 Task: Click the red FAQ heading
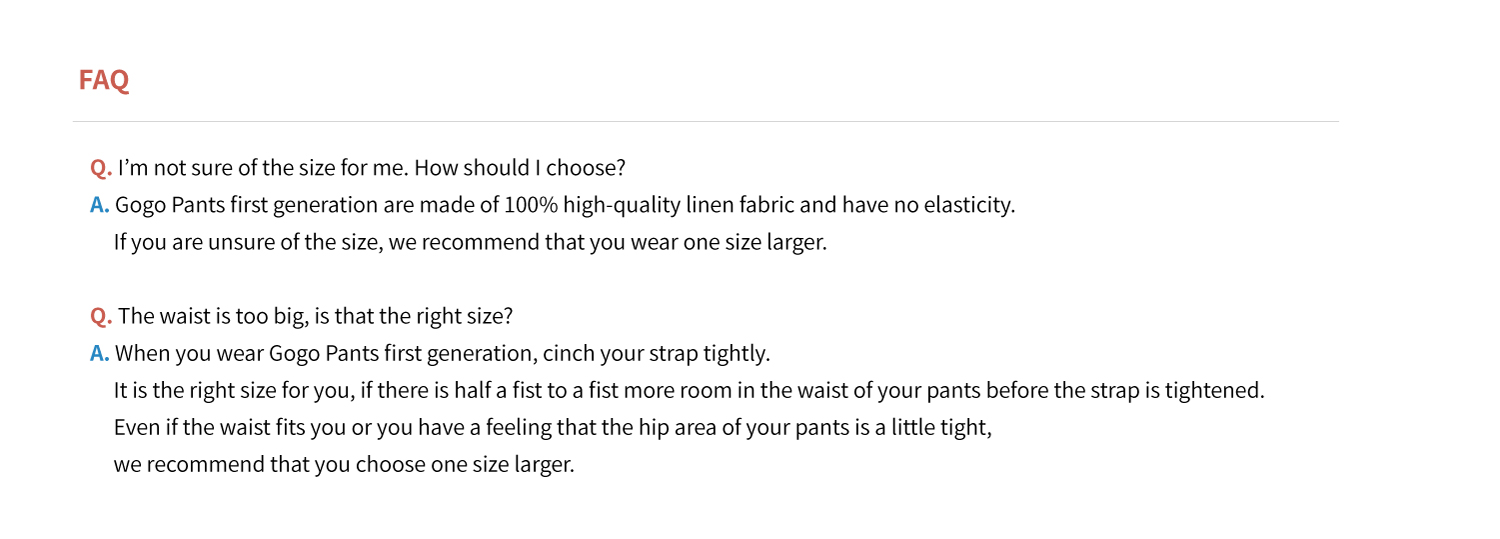(104, 80)
